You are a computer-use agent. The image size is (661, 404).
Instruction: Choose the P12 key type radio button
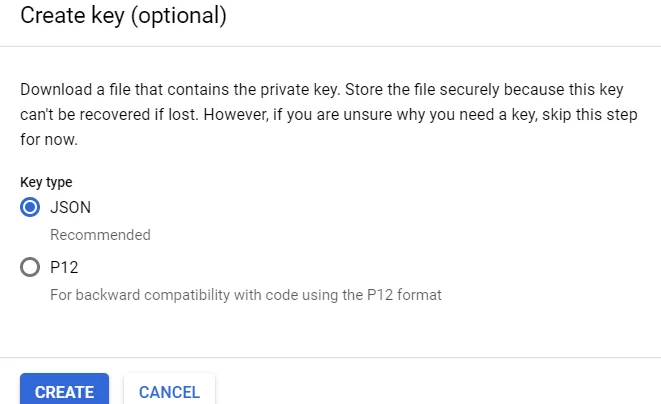pos(30,267)
